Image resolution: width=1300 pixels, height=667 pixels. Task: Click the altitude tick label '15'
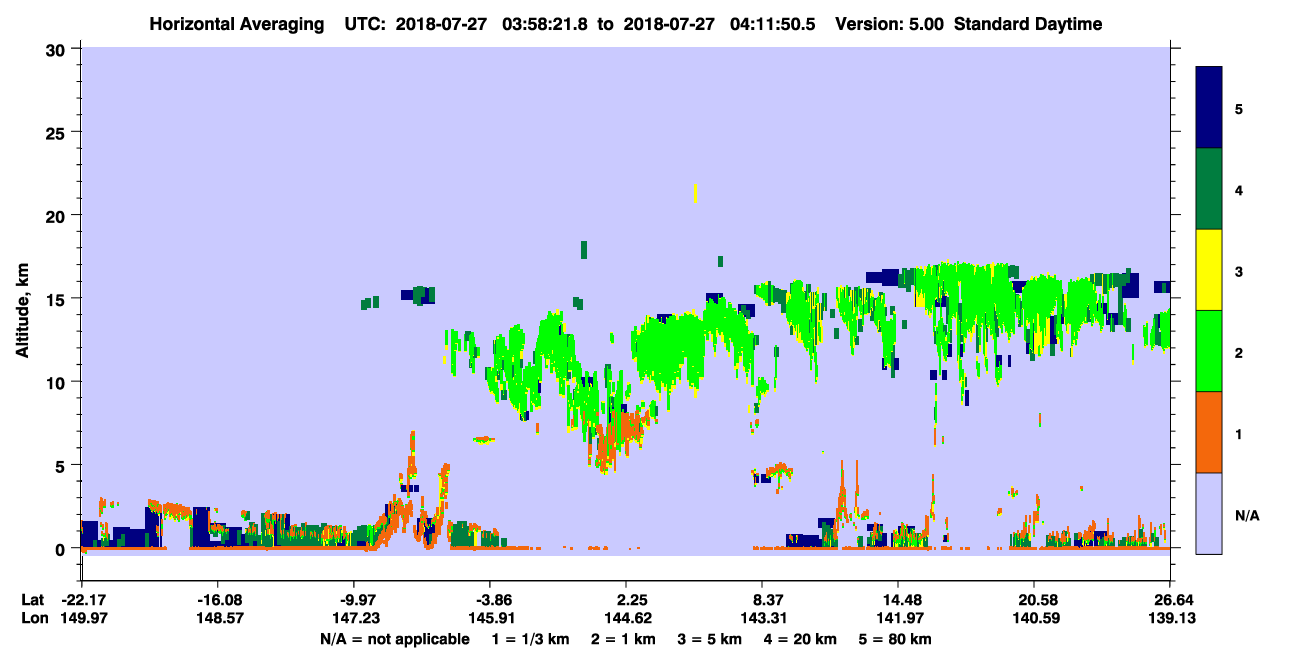pyautogui.click(x=58, y=299)
